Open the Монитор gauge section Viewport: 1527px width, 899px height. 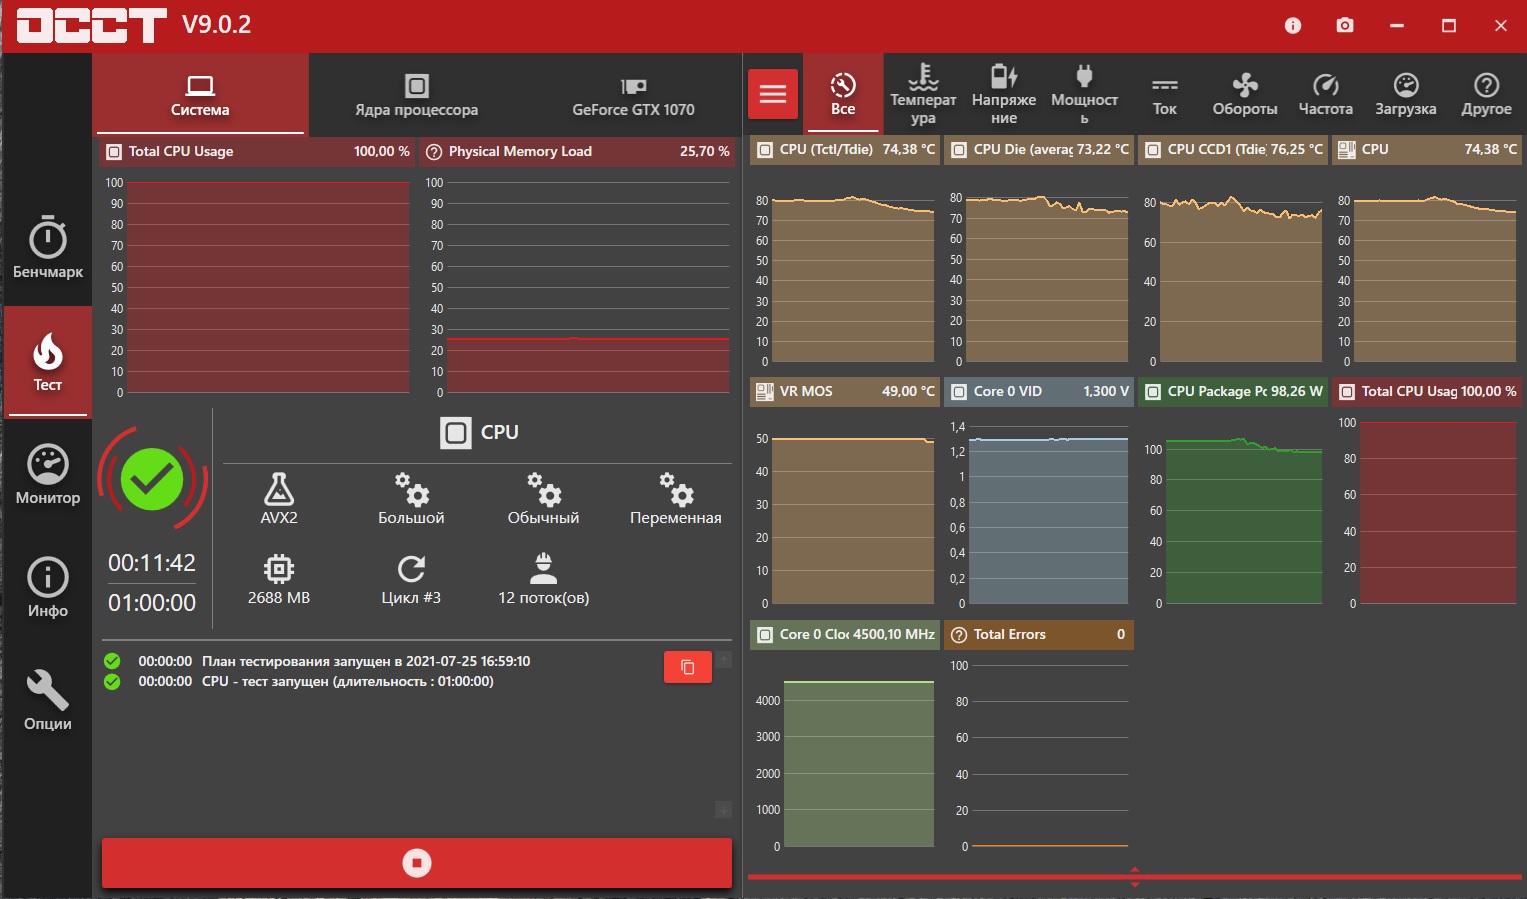coord(47,474)
